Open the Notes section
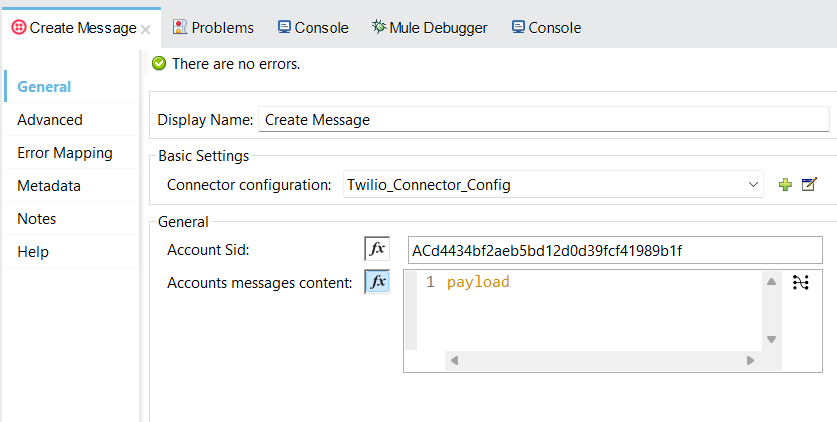 72,219
